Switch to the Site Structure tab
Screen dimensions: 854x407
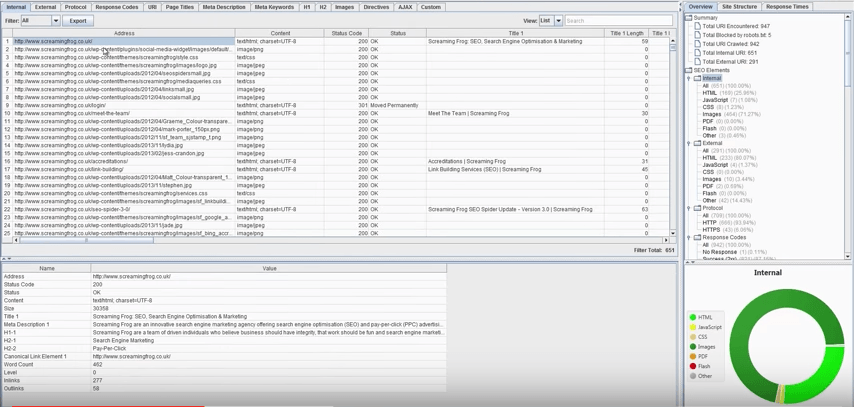(x=739, y=7)
